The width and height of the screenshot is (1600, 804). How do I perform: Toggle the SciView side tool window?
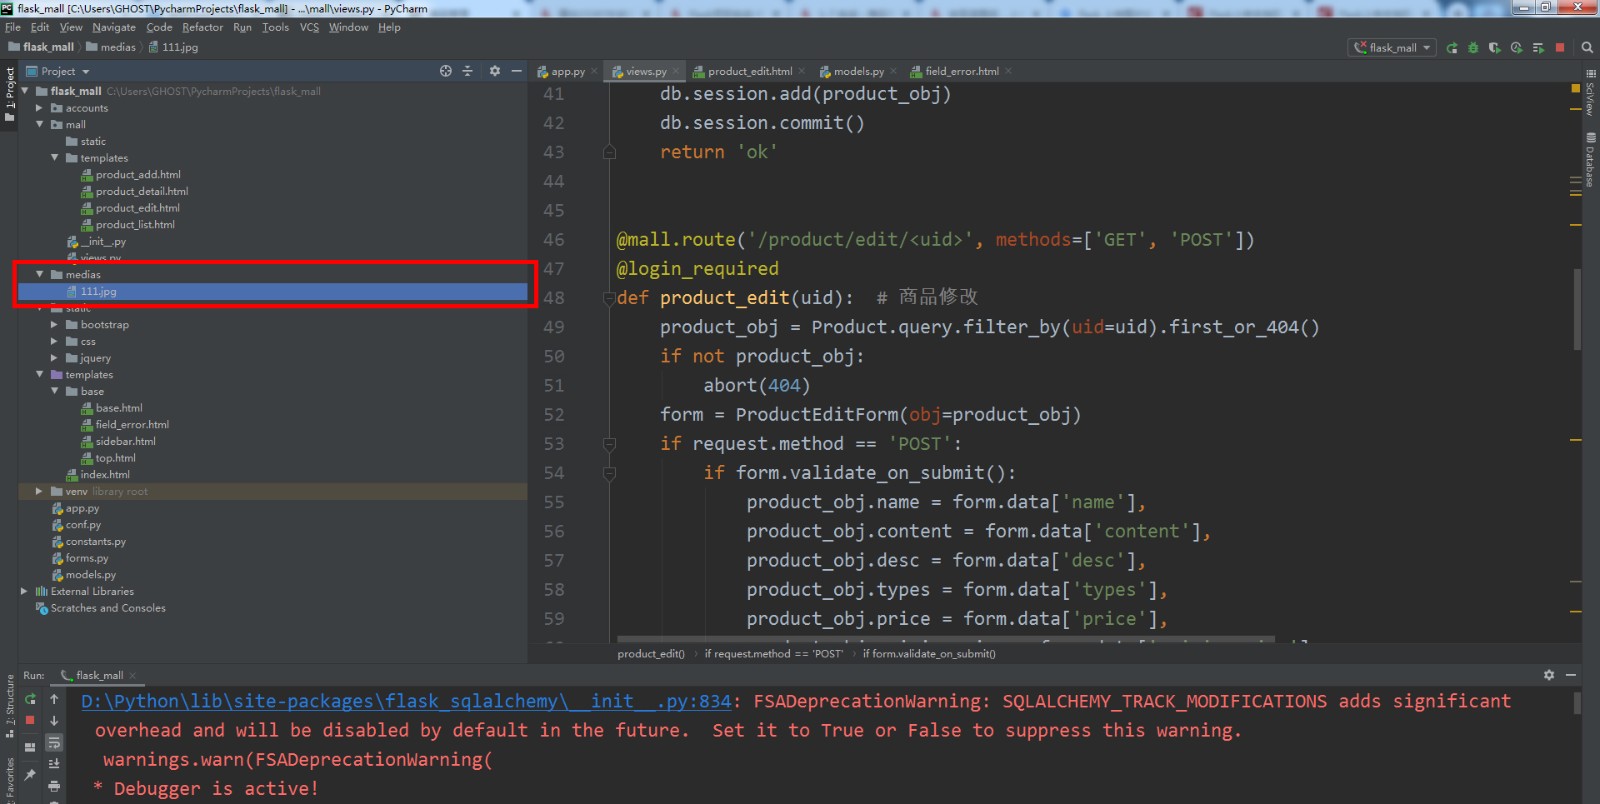coord(1590,92)
